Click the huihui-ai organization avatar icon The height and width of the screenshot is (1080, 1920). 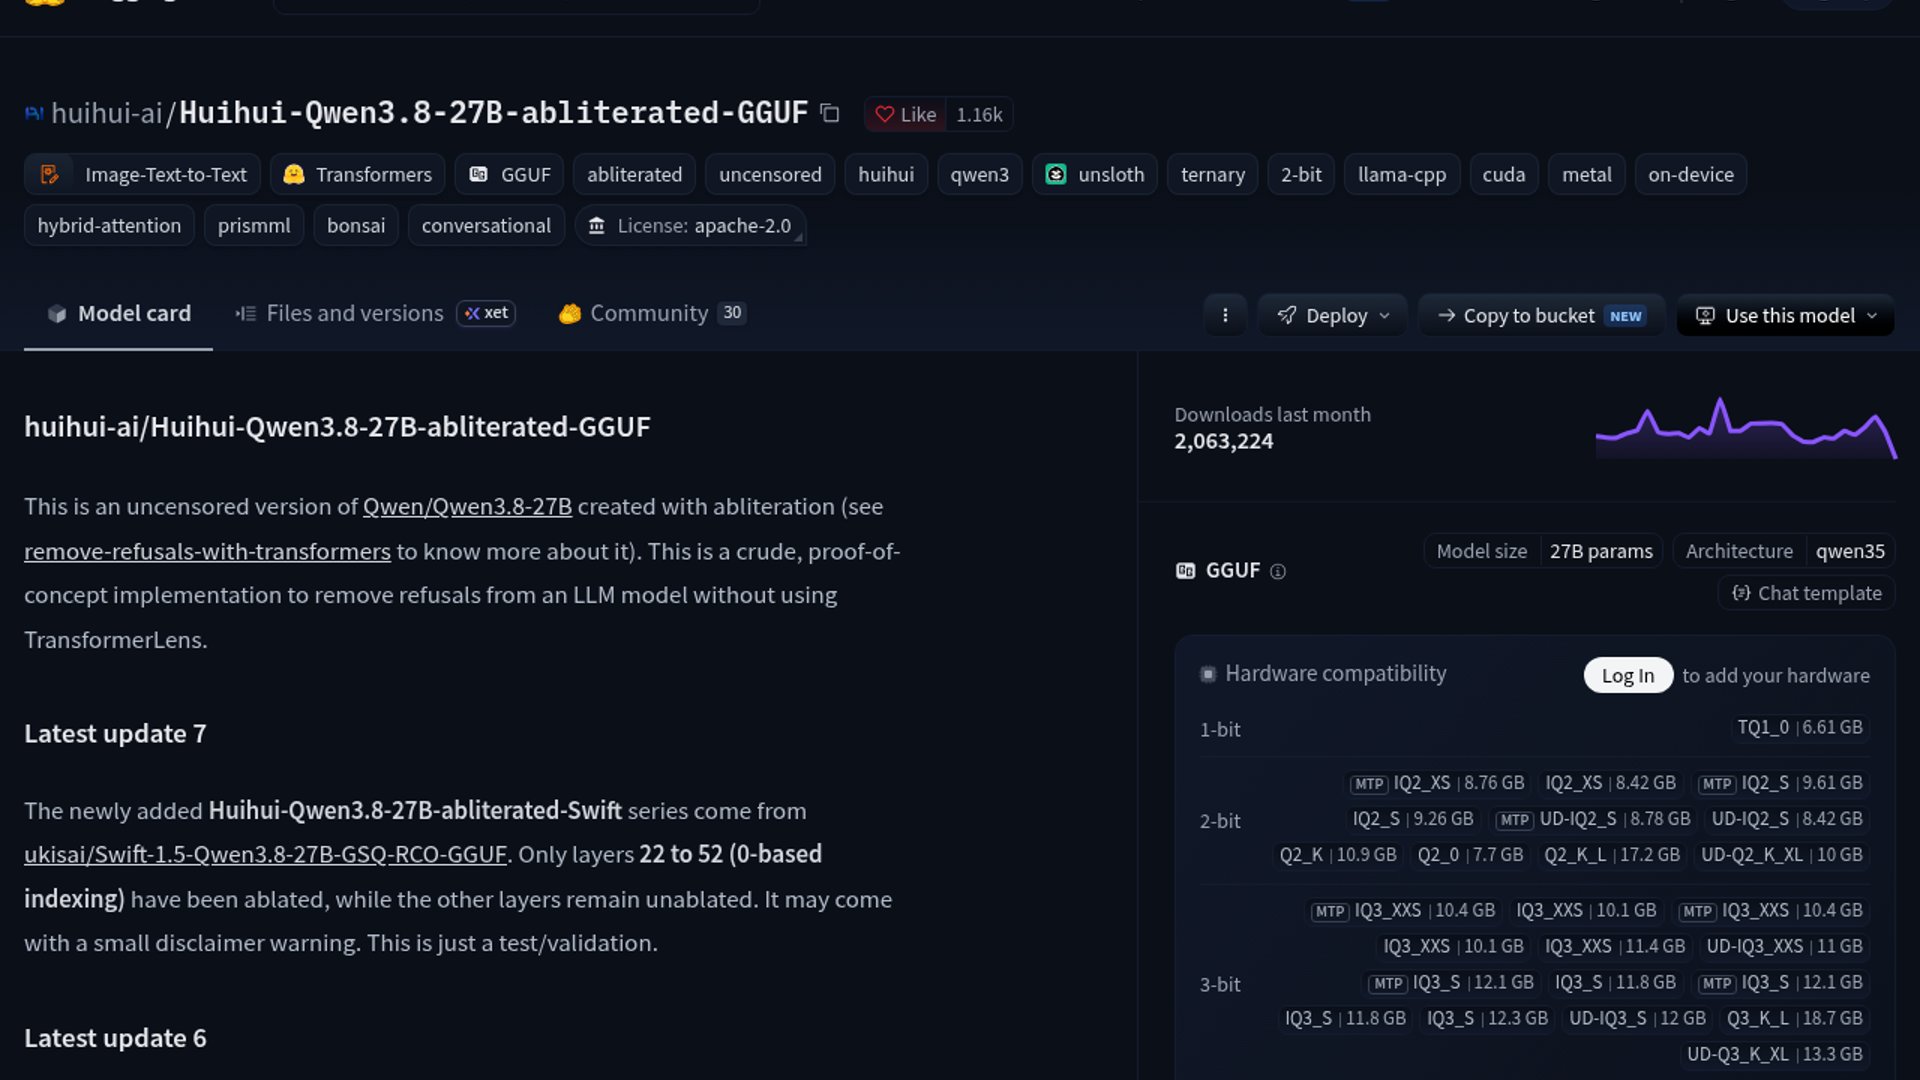tap(34, 113)
